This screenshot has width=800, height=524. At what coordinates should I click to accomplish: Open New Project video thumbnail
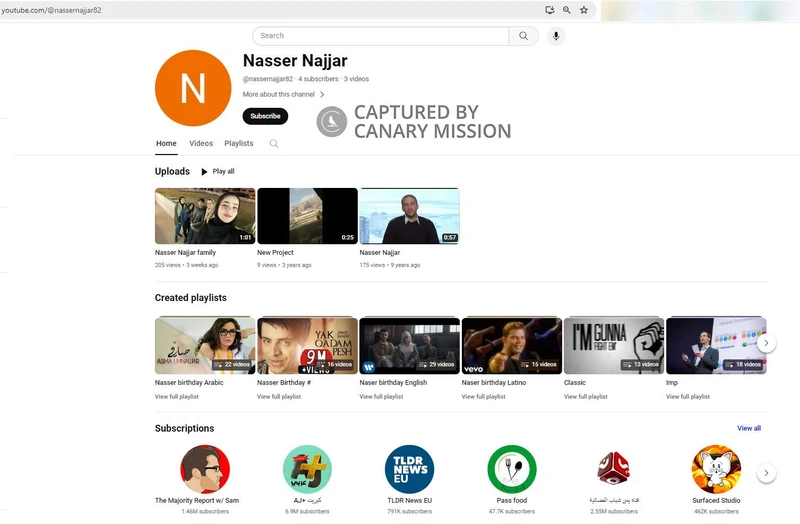click(307, 216)
